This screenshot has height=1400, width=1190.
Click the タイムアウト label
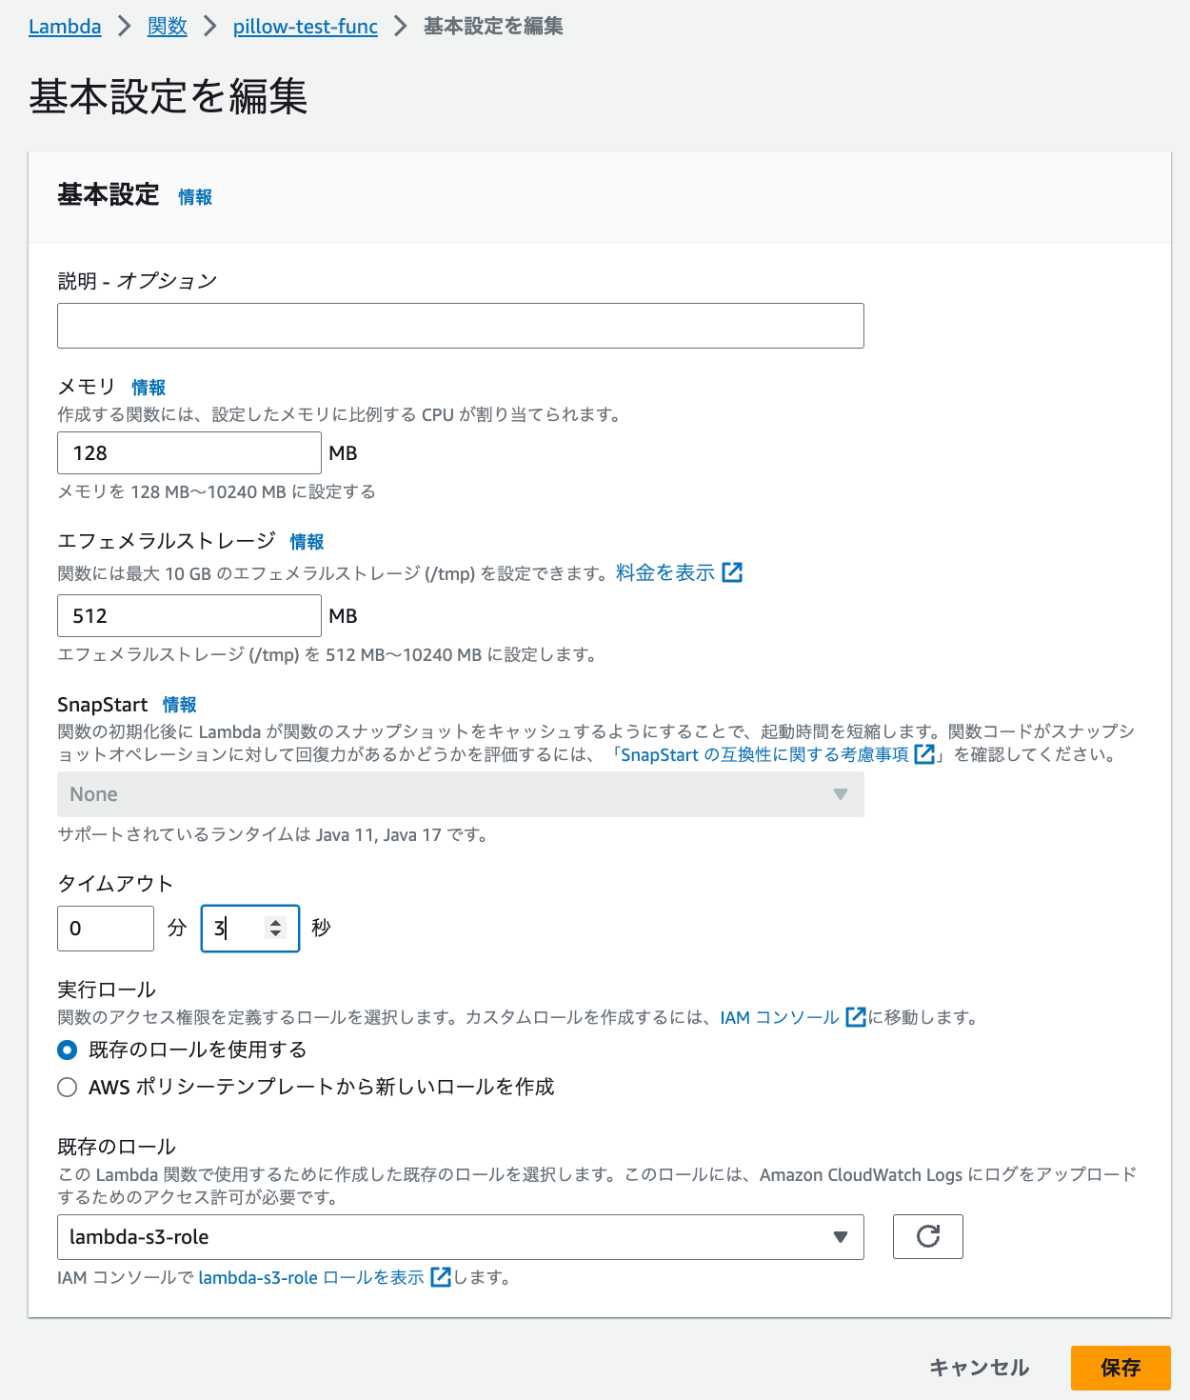[x=115, y=883]
